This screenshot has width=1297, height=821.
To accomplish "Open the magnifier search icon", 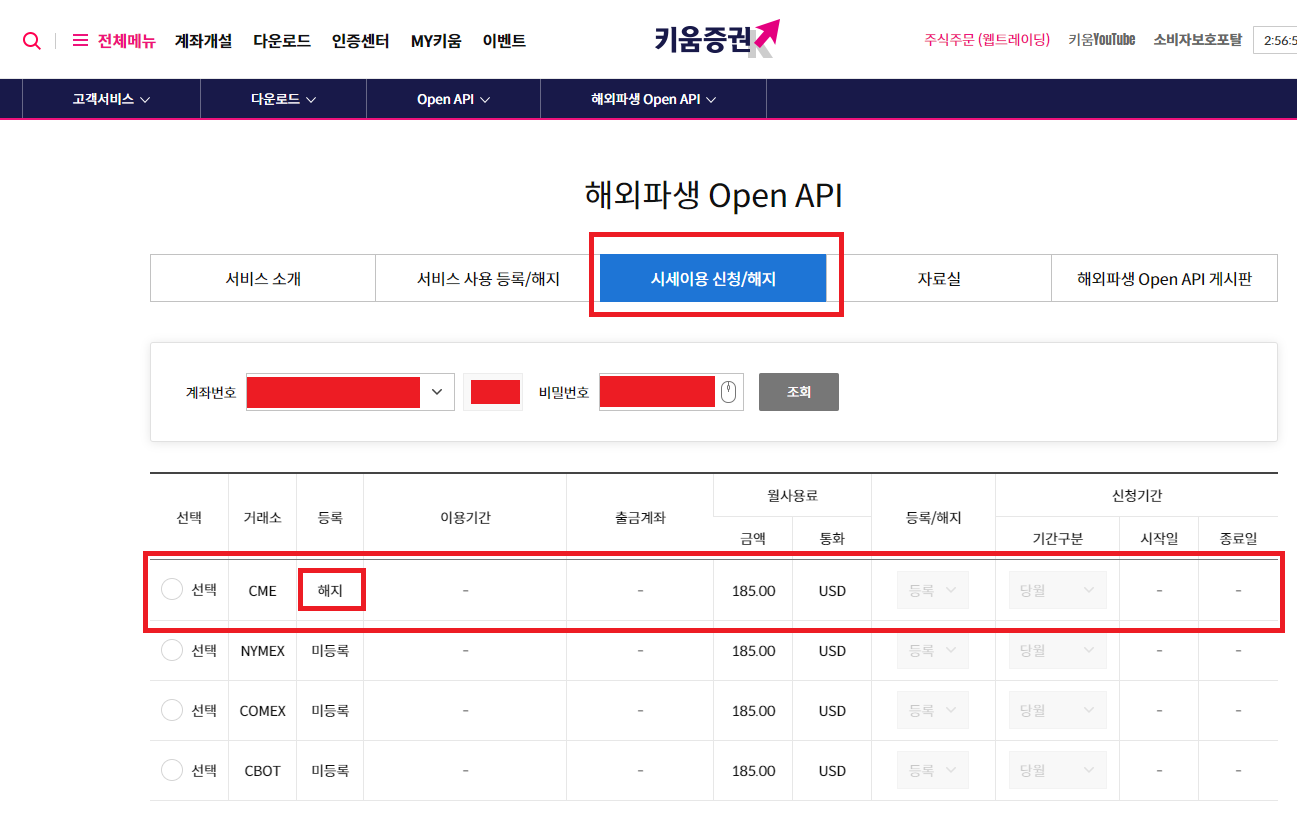I will [32, 41].
